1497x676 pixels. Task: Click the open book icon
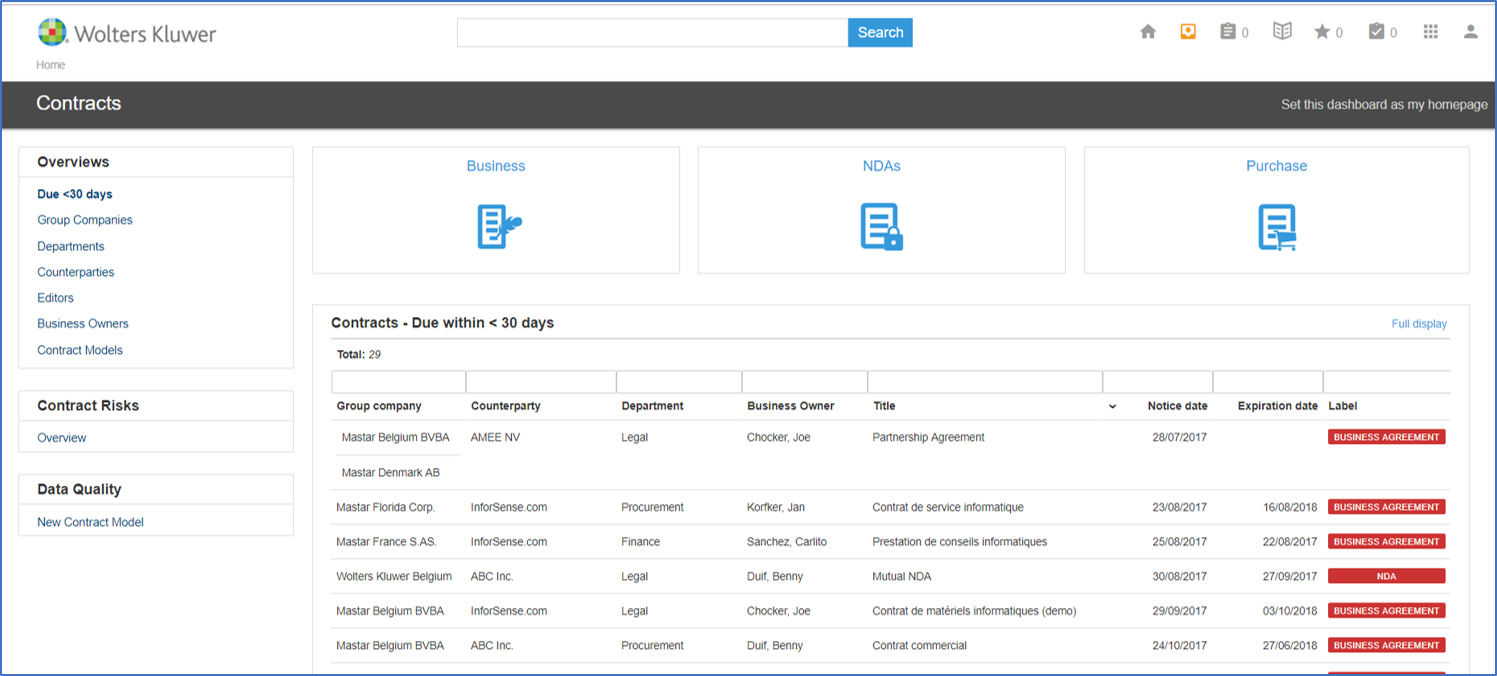point(1282,32)
